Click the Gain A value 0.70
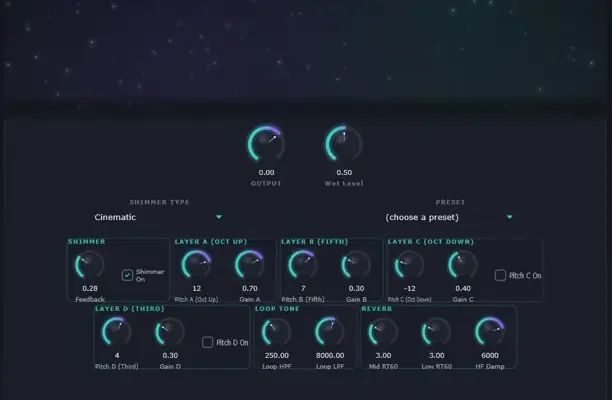612x400 pixels. (x=250, y=288)
